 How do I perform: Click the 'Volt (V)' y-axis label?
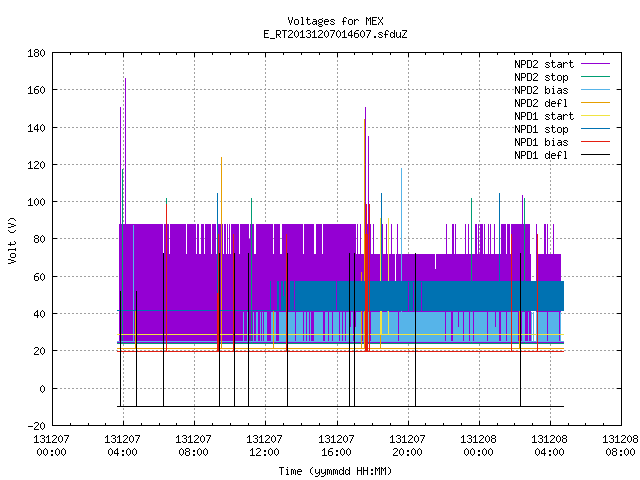[x=12, y=240]
